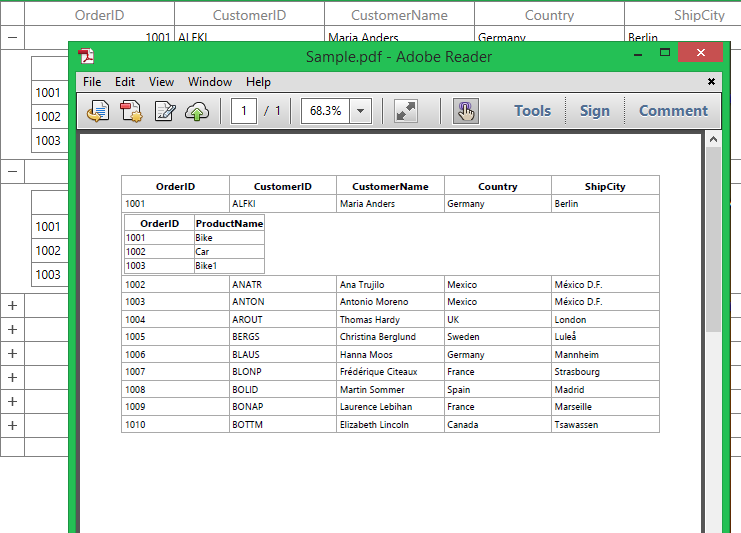Expand the topmost plus row in background grid
The width and height of the screenshot is (741, 533).
[x=12, y=305]
